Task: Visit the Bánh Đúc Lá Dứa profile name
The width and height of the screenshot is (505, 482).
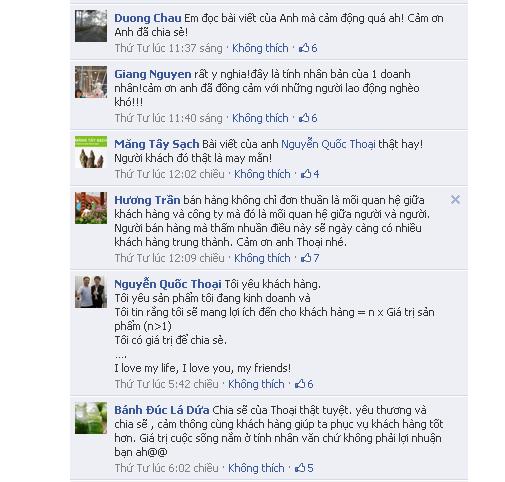Action: [x=162, y=410]
